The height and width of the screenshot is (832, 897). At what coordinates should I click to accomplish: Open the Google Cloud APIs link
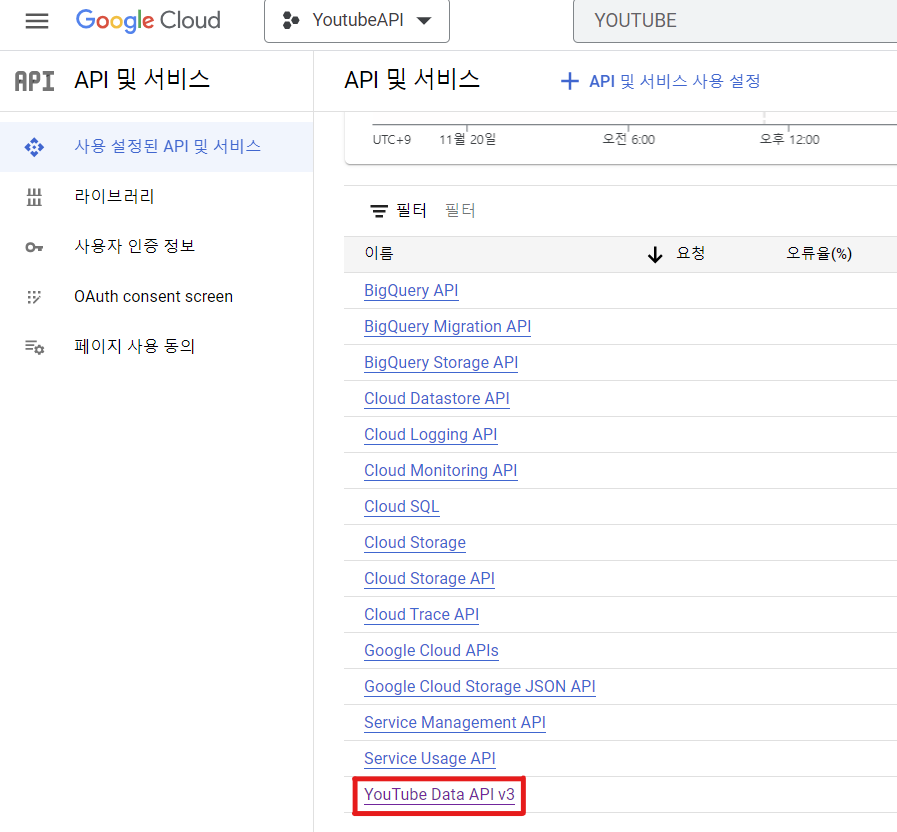(431, 651)
